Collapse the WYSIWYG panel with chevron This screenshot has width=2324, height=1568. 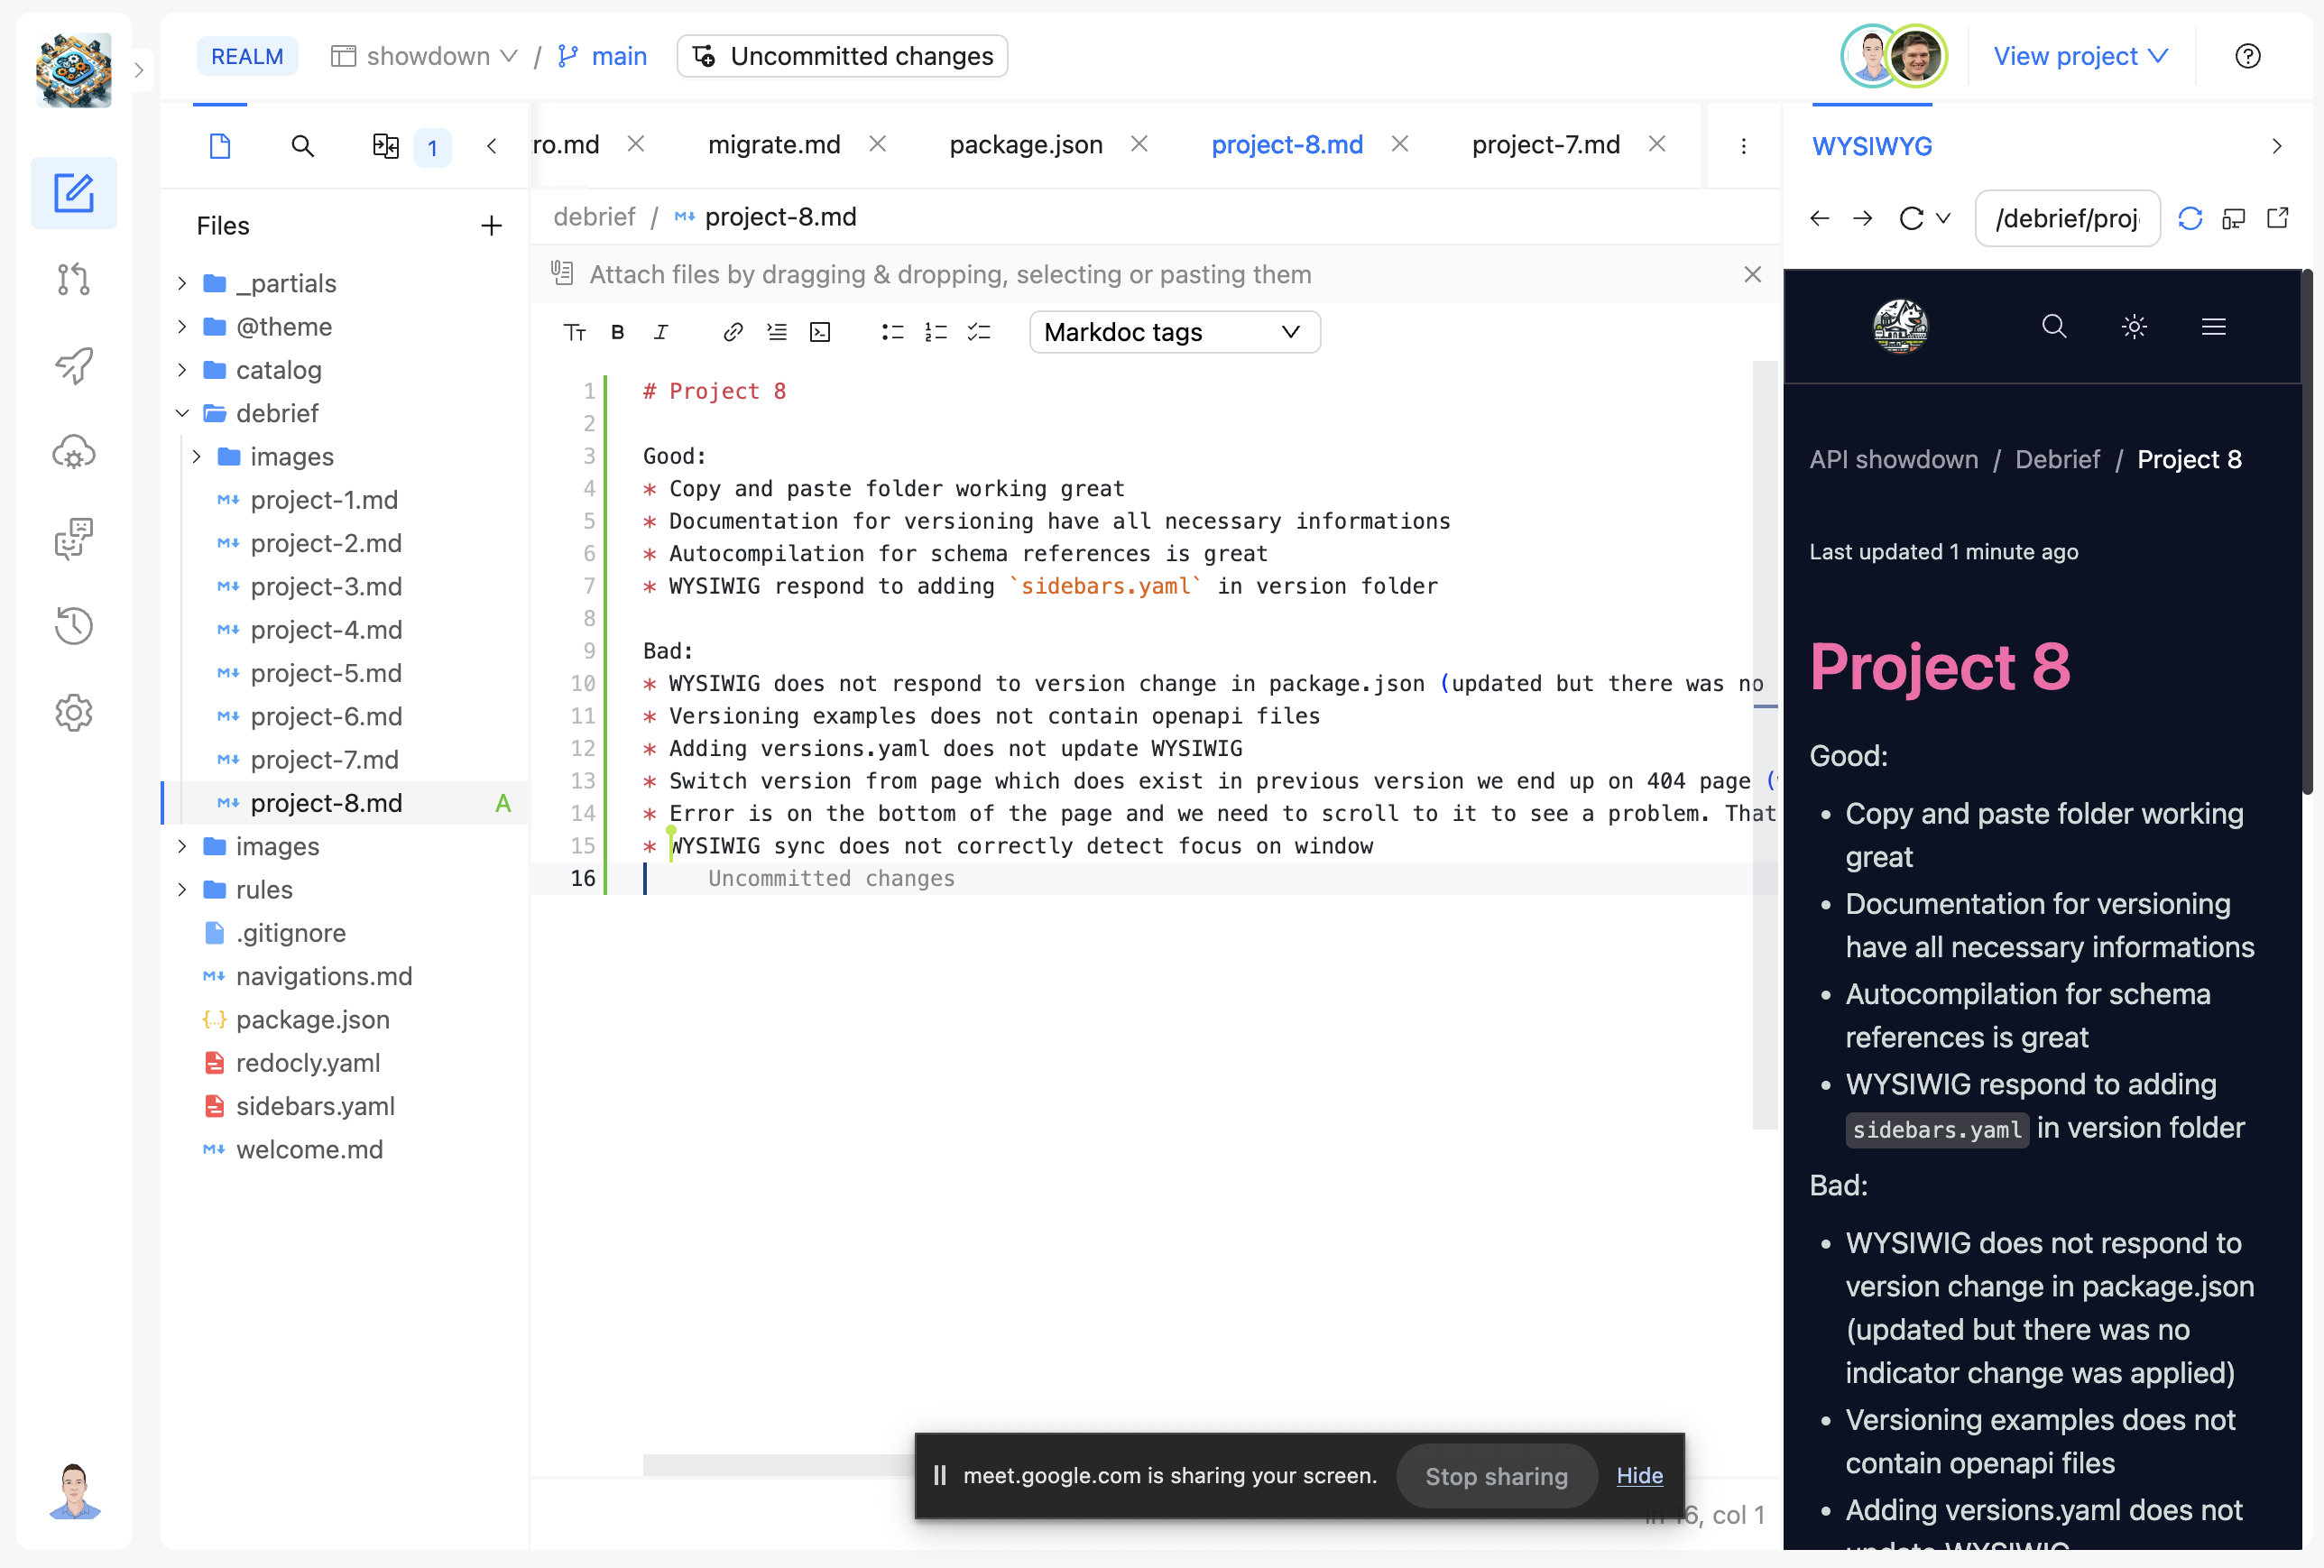click(2277, 146)
